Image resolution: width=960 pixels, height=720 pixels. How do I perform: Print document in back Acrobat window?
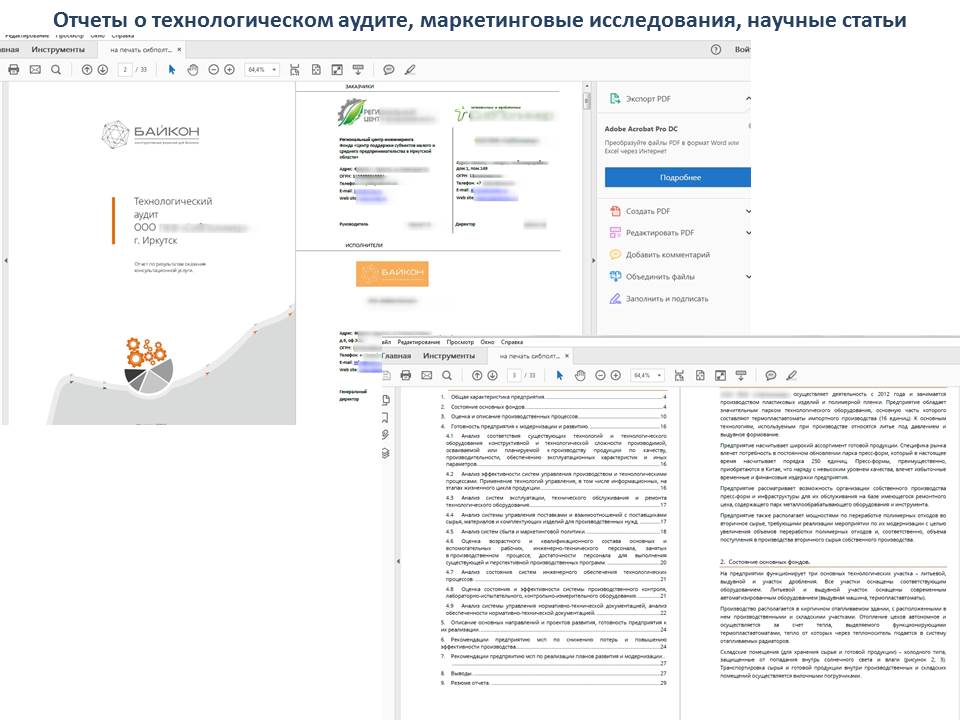pyautogui.click(x=13, y=70)
